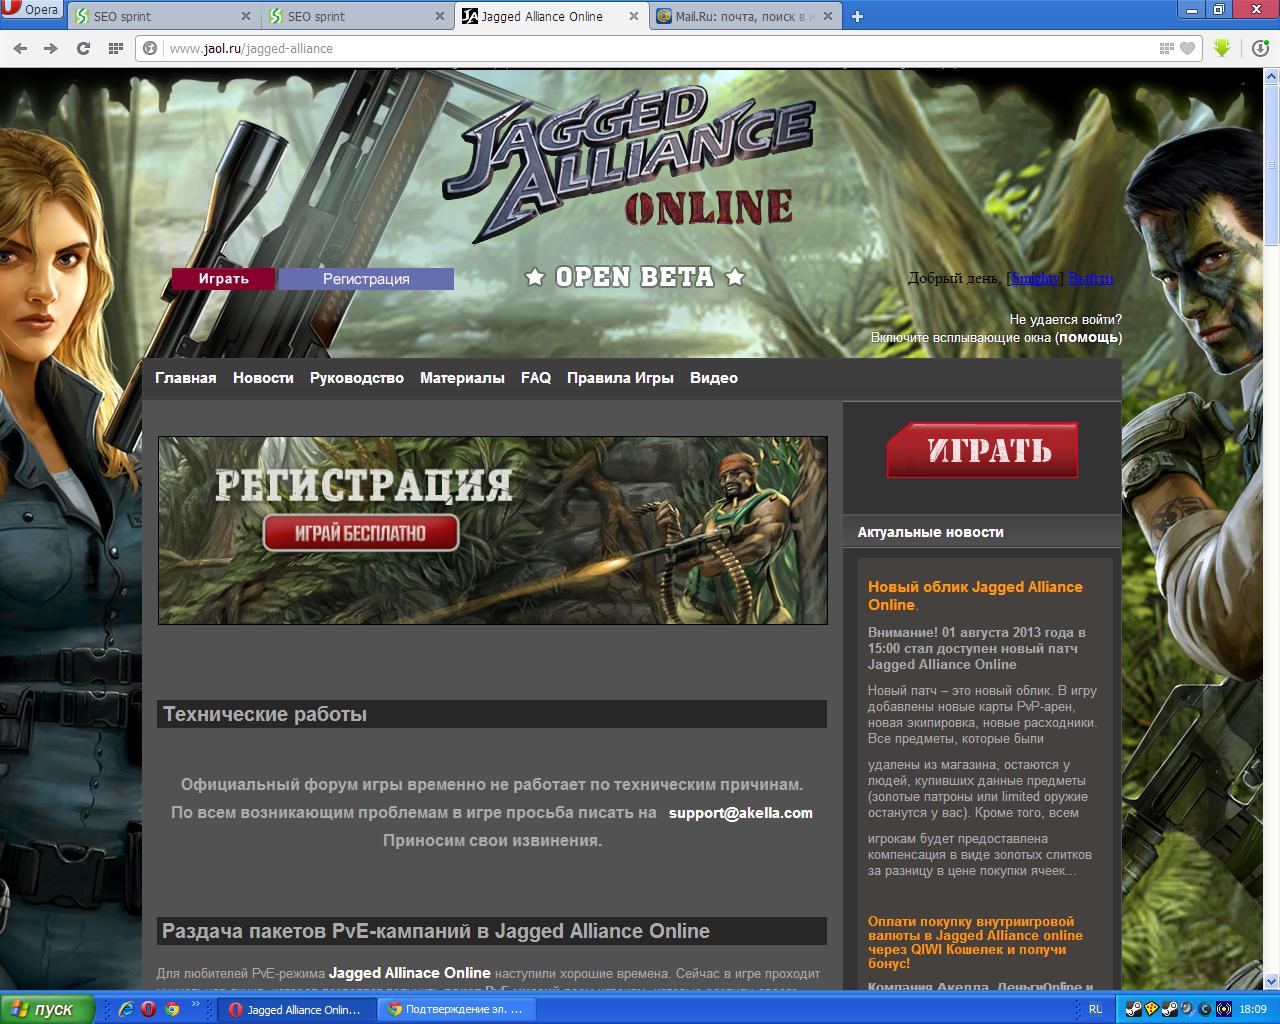Click the purple Регистрация button

pos(366,279)
